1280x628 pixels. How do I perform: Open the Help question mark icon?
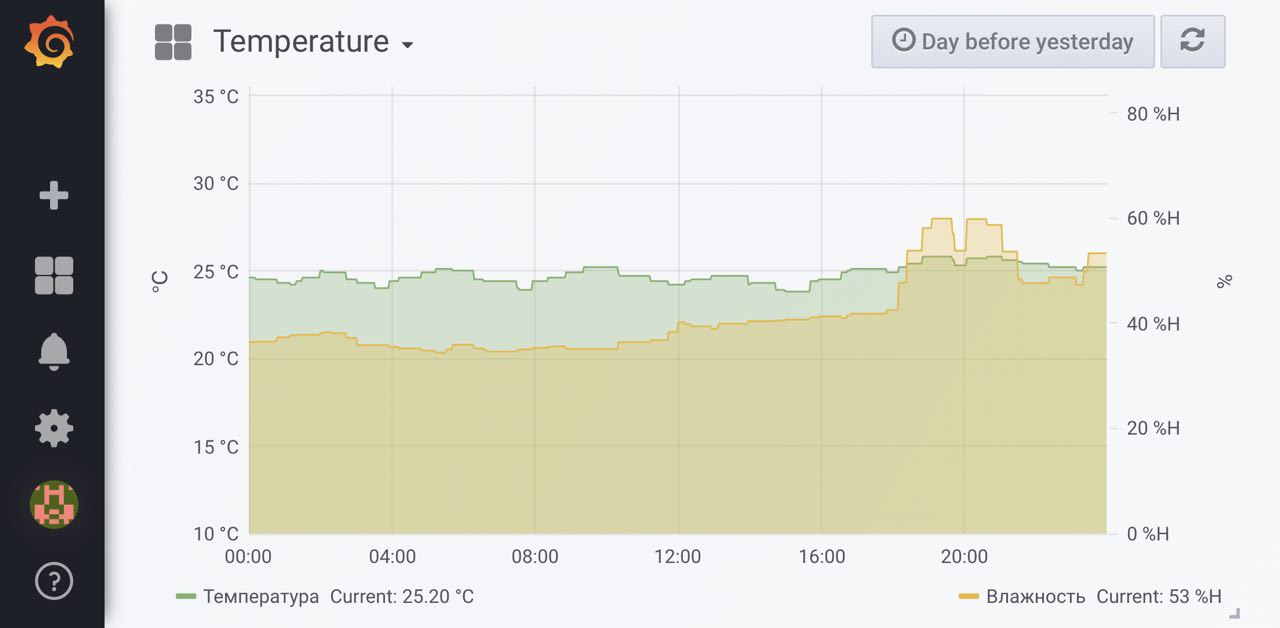tap(54, 581)
